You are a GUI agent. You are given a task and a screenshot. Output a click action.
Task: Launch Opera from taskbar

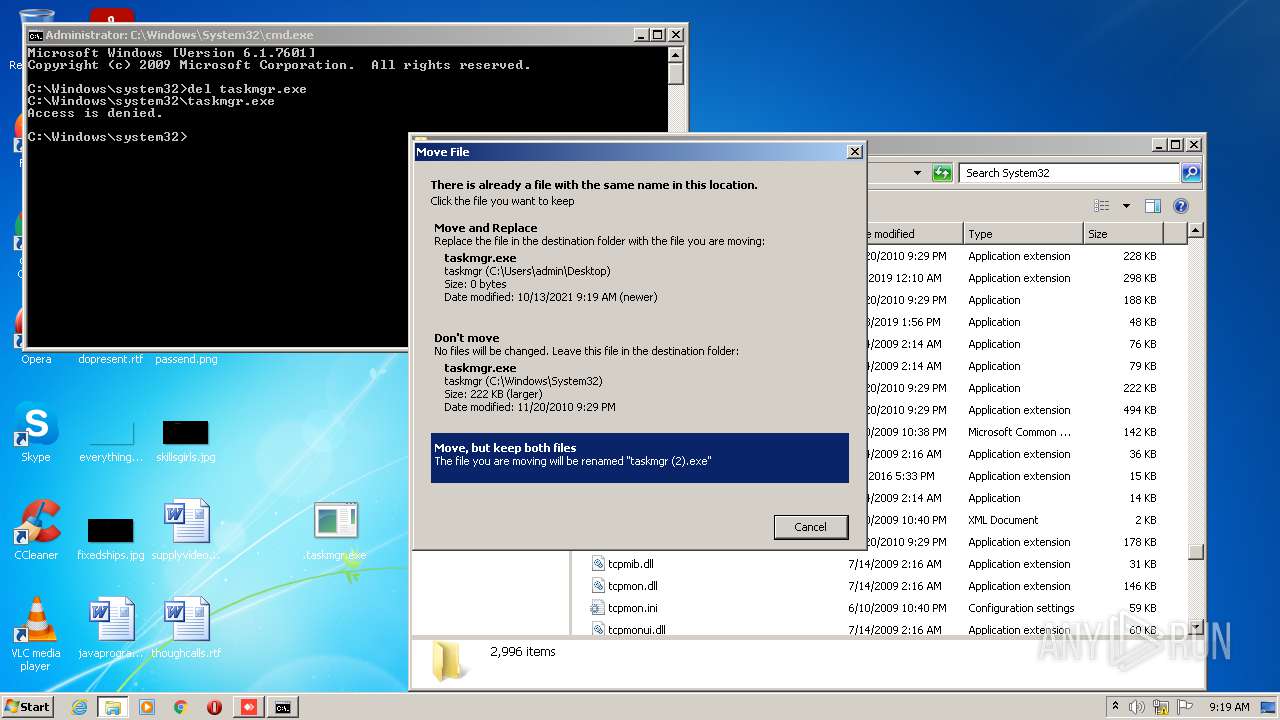(x=215, y=707)
